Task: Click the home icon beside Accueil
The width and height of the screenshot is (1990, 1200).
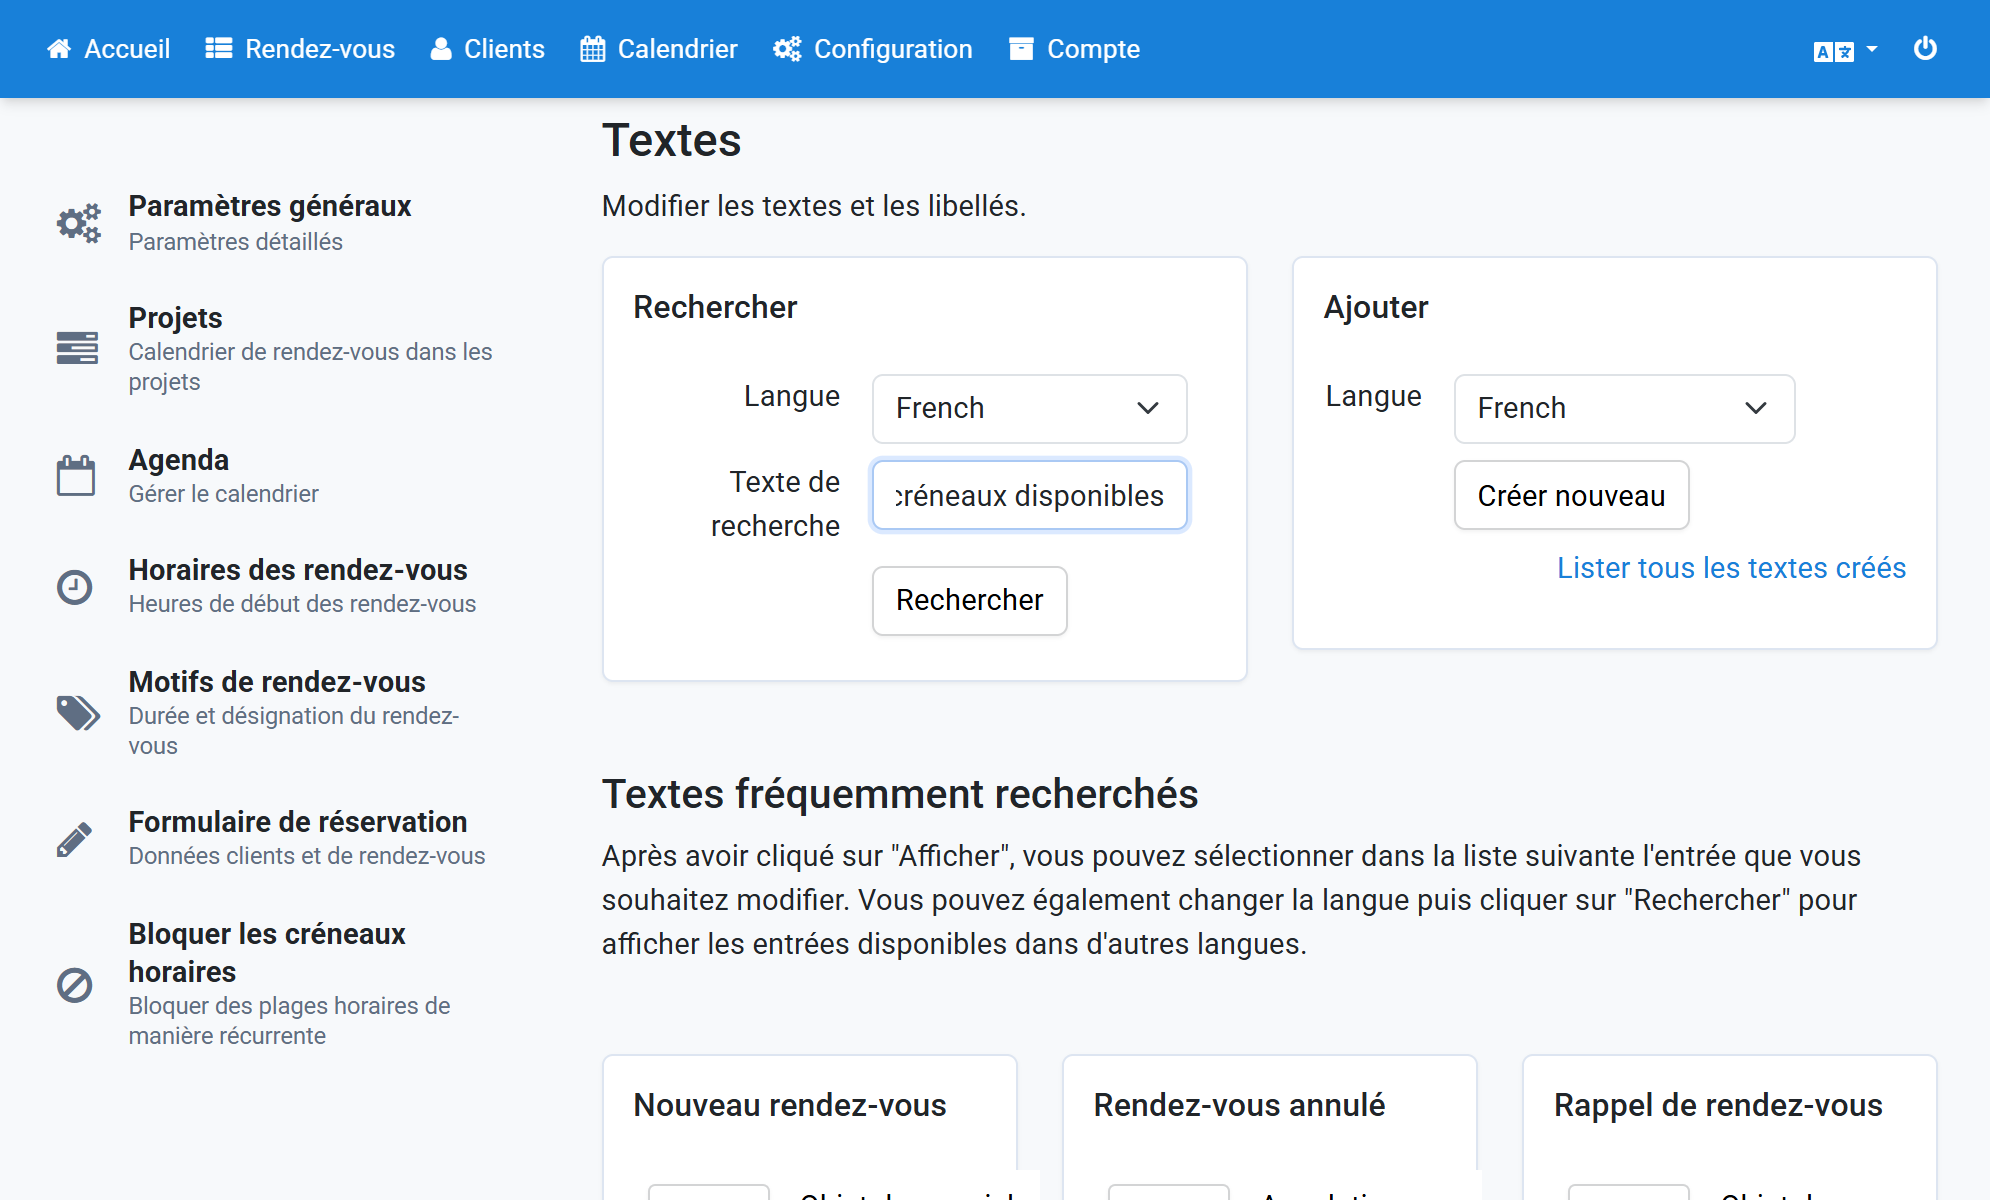Action: pos(59,49)
